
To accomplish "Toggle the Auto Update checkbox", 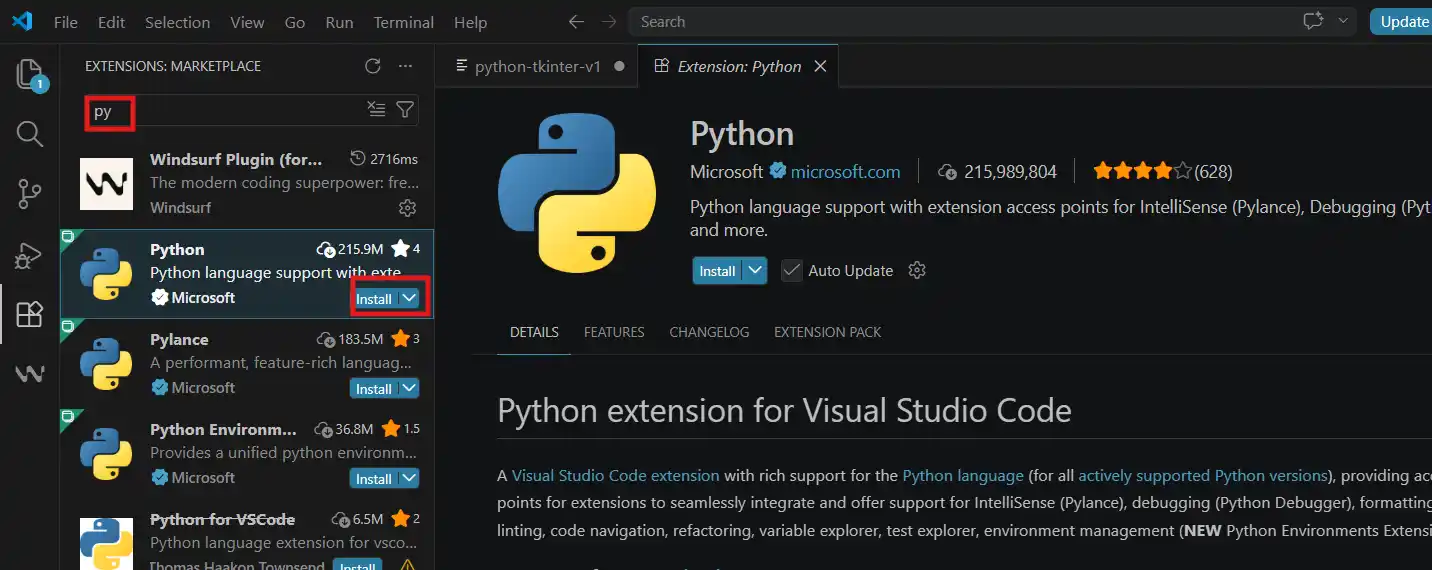I will click(x=792, y=270).
